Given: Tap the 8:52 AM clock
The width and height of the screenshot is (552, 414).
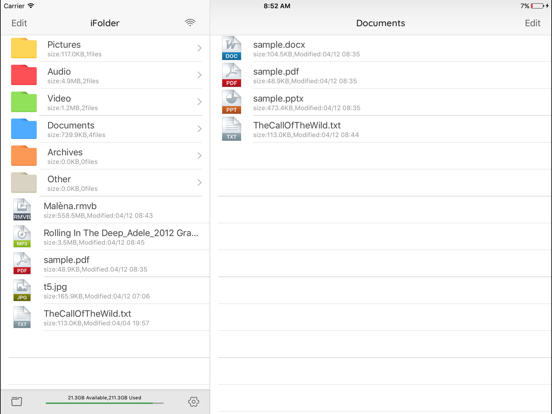Looking at the screenshot, I should click(277, 6).
